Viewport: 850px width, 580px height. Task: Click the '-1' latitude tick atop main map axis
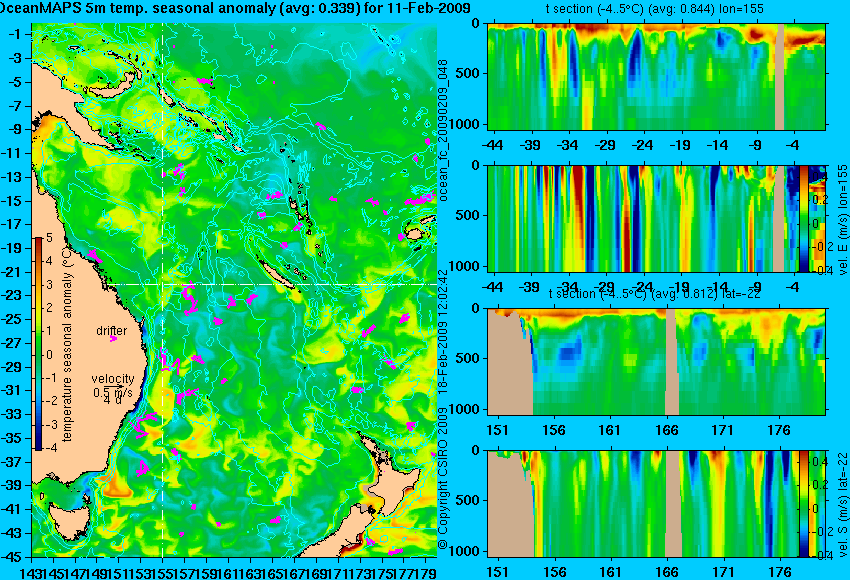tap(17, 34)
